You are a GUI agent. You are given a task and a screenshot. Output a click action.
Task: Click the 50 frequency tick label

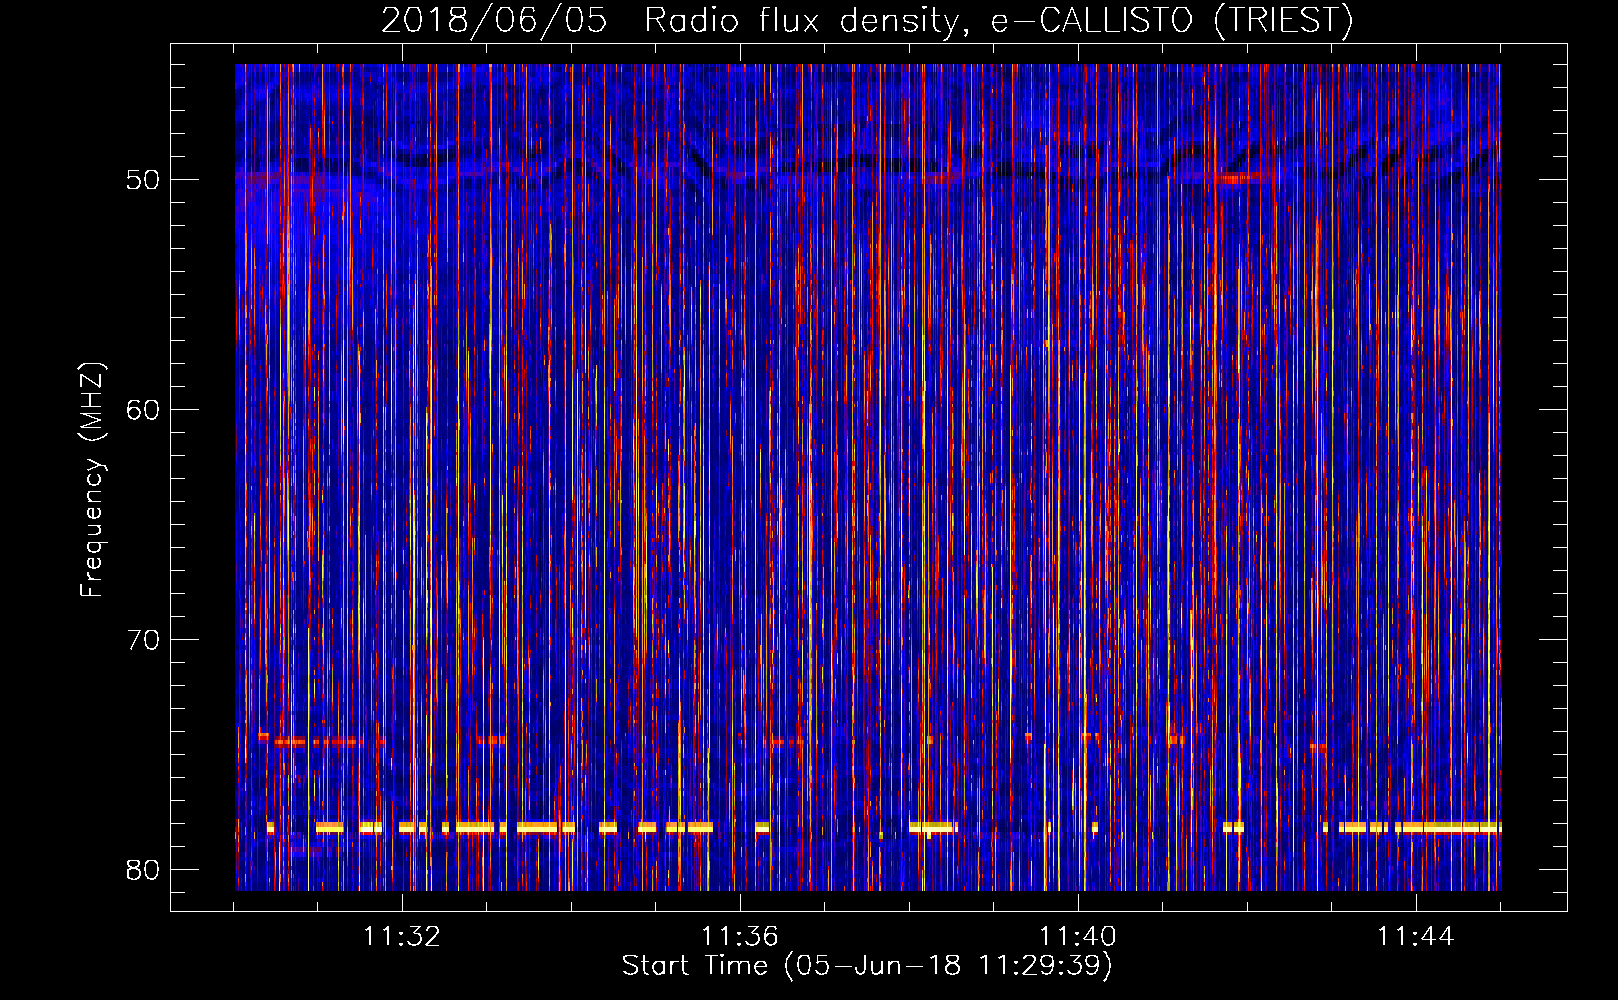pyautogui.click(x=143, y=180)
